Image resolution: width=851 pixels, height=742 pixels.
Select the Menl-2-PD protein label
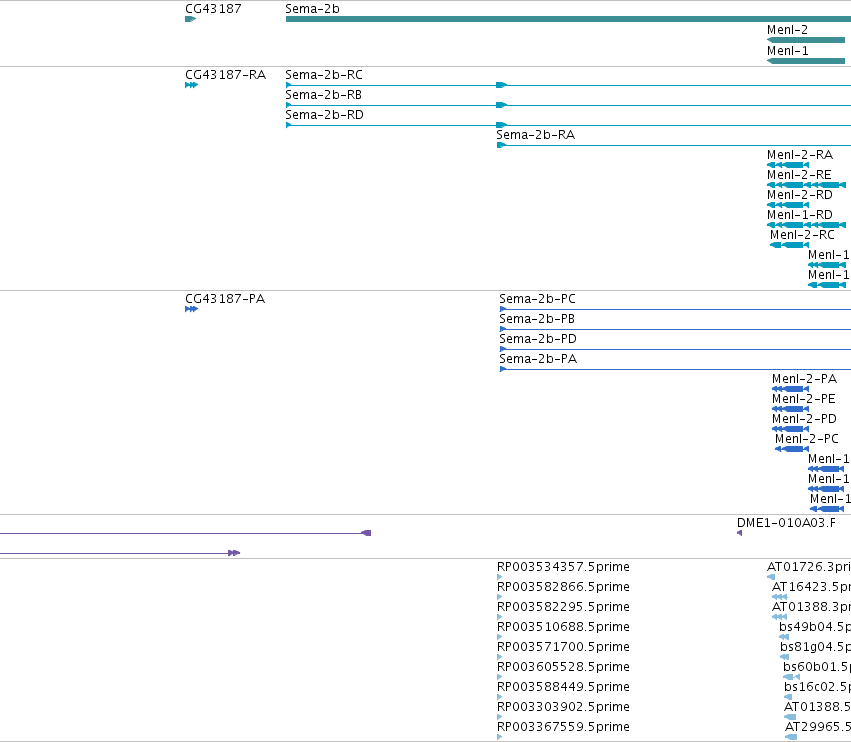click(x=804, y=419)
